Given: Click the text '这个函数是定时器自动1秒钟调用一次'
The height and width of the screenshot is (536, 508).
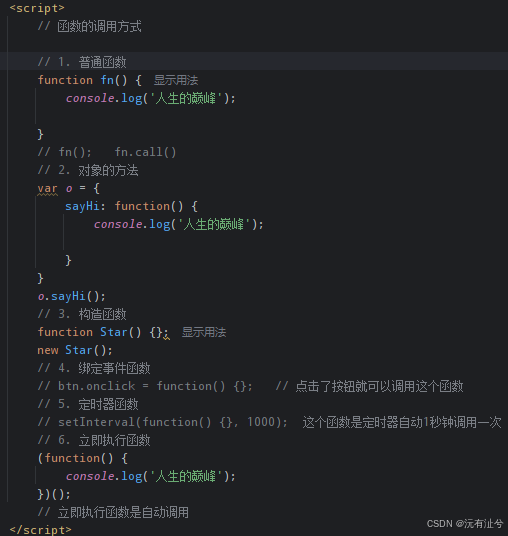Looking at the screenshot, I should (x=402, y=422).
